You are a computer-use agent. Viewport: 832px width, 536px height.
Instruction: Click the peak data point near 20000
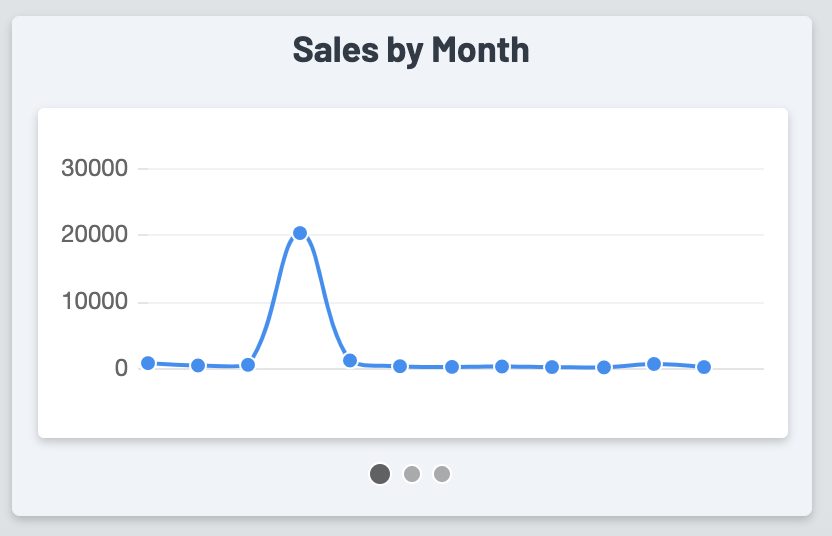click(x=300, y=233)
